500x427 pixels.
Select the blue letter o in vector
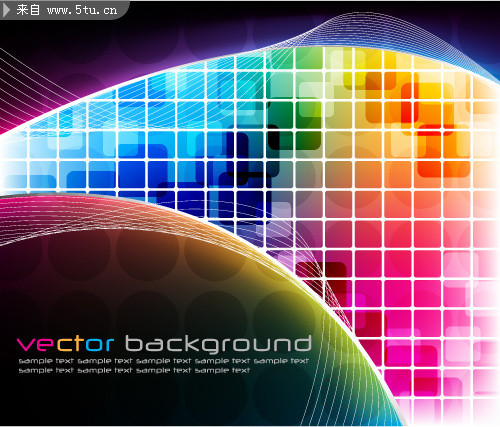coord(93,345)
